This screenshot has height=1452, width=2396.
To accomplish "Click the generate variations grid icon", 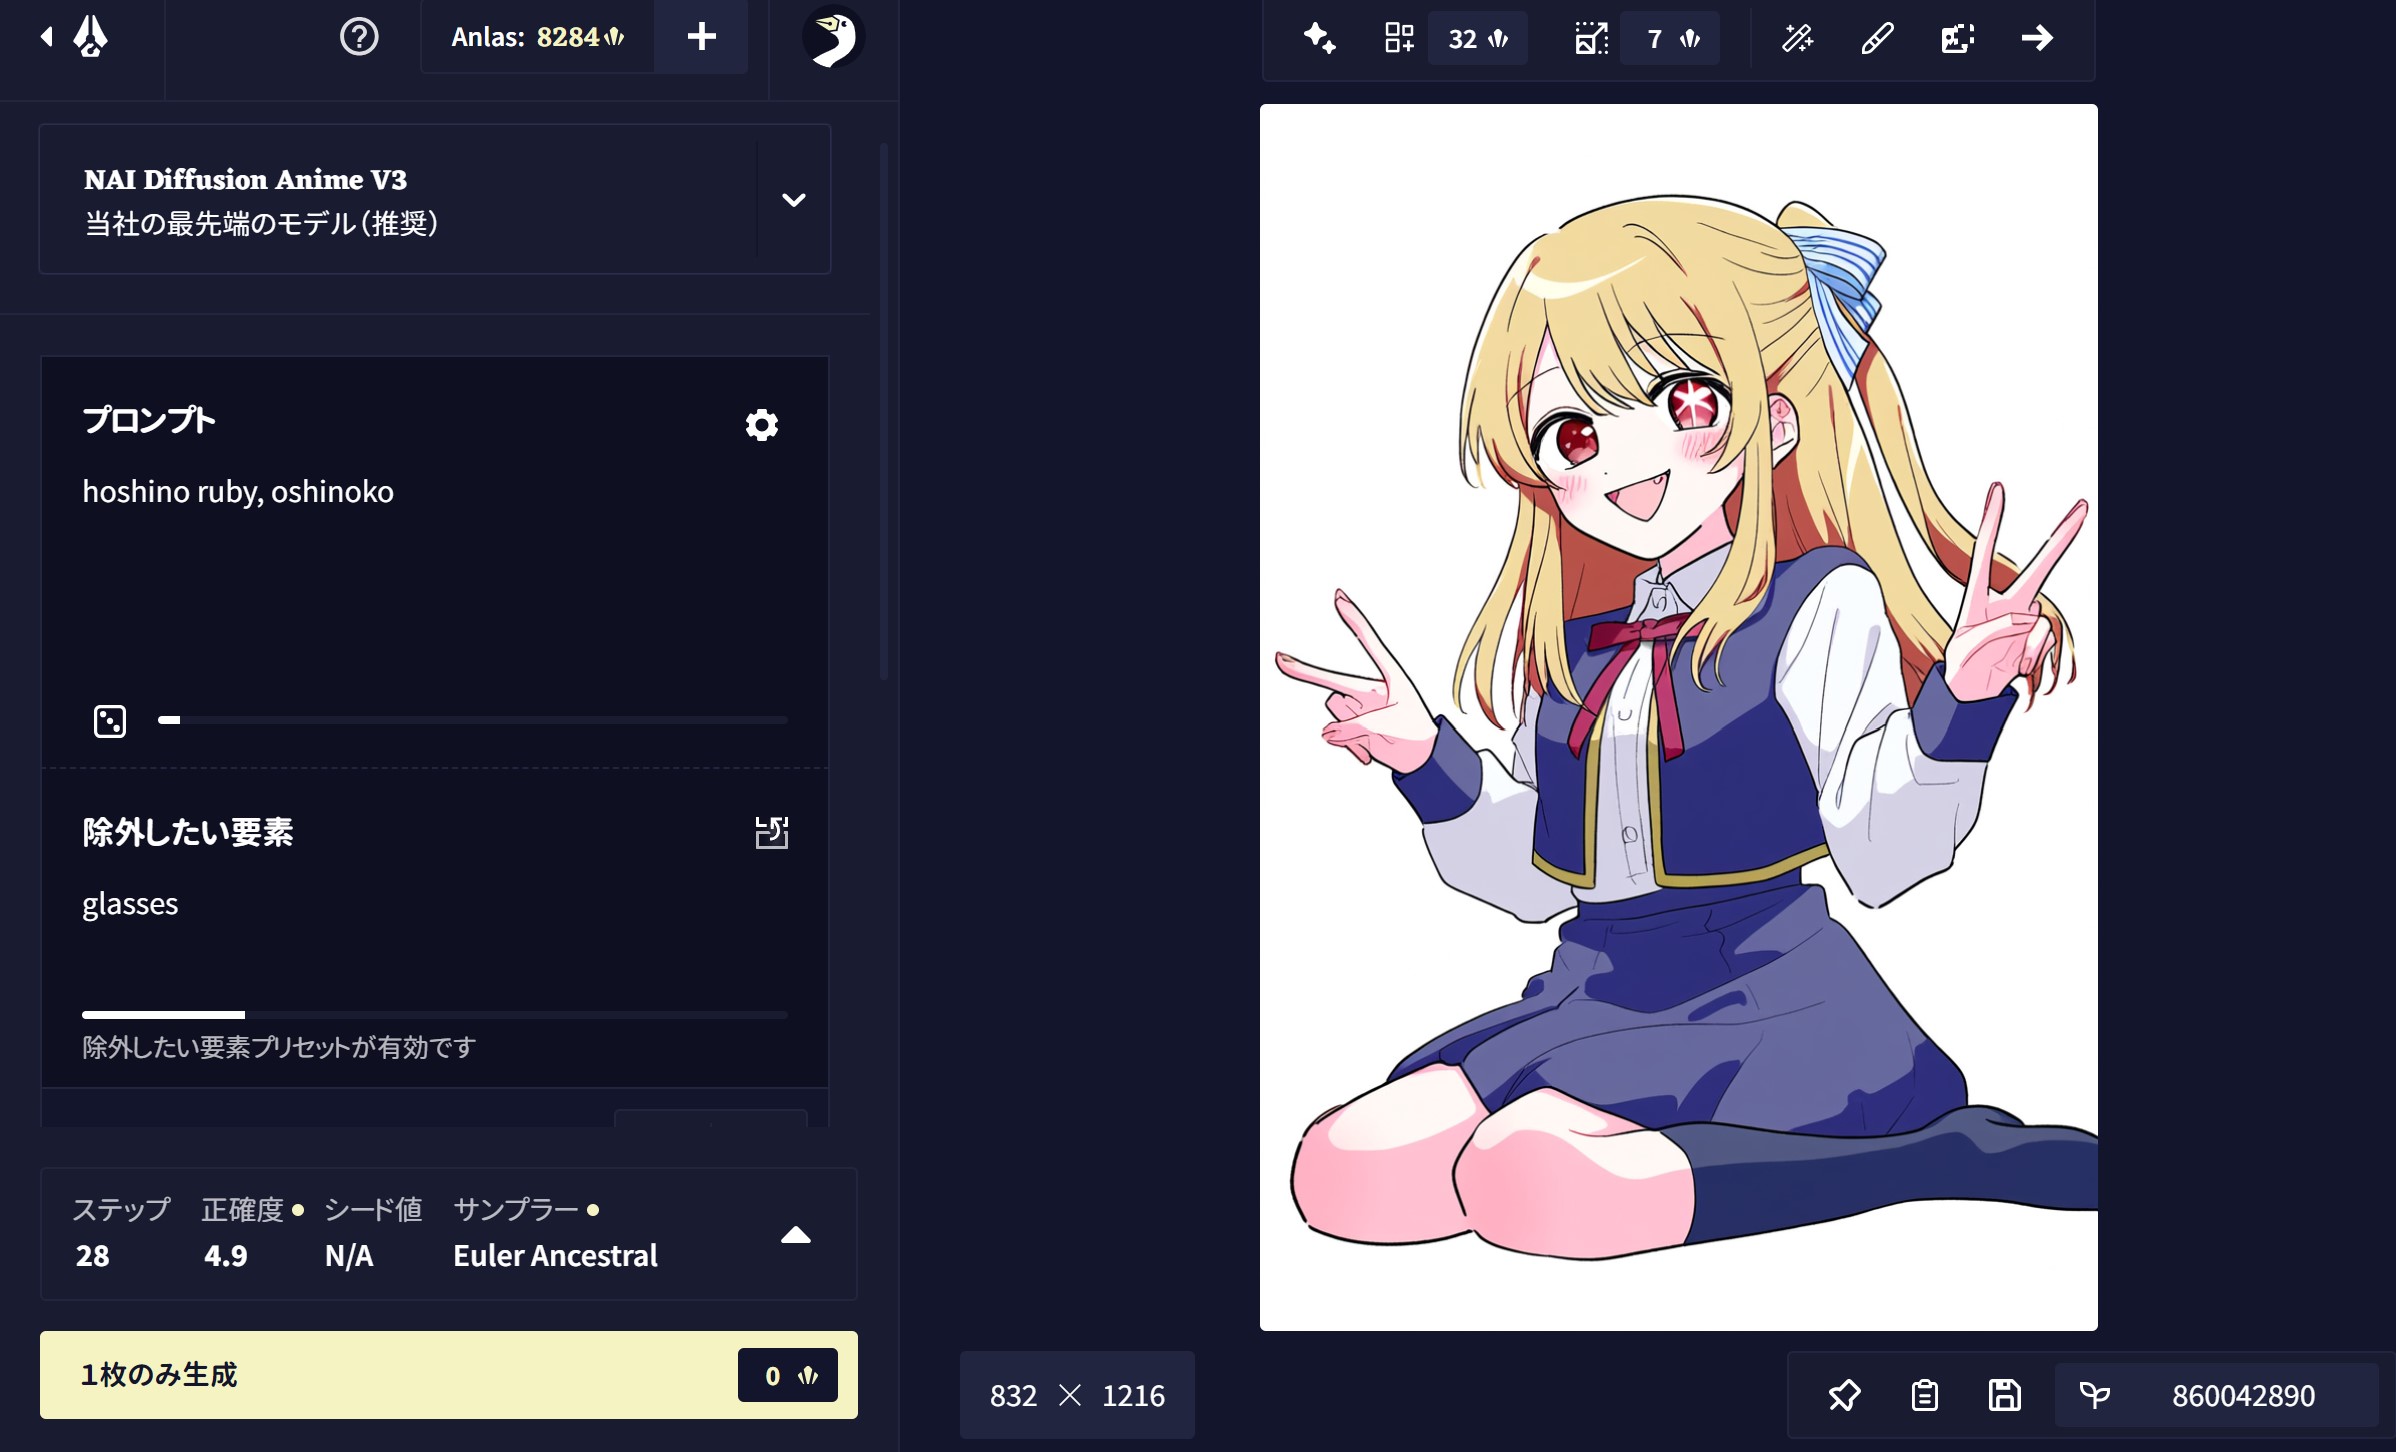I will pos(1399,38).
